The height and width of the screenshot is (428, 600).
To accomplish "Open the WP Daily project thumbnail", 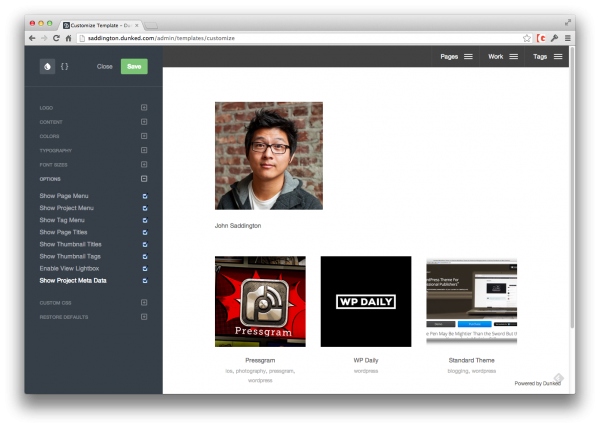I will tap(365, 301).
